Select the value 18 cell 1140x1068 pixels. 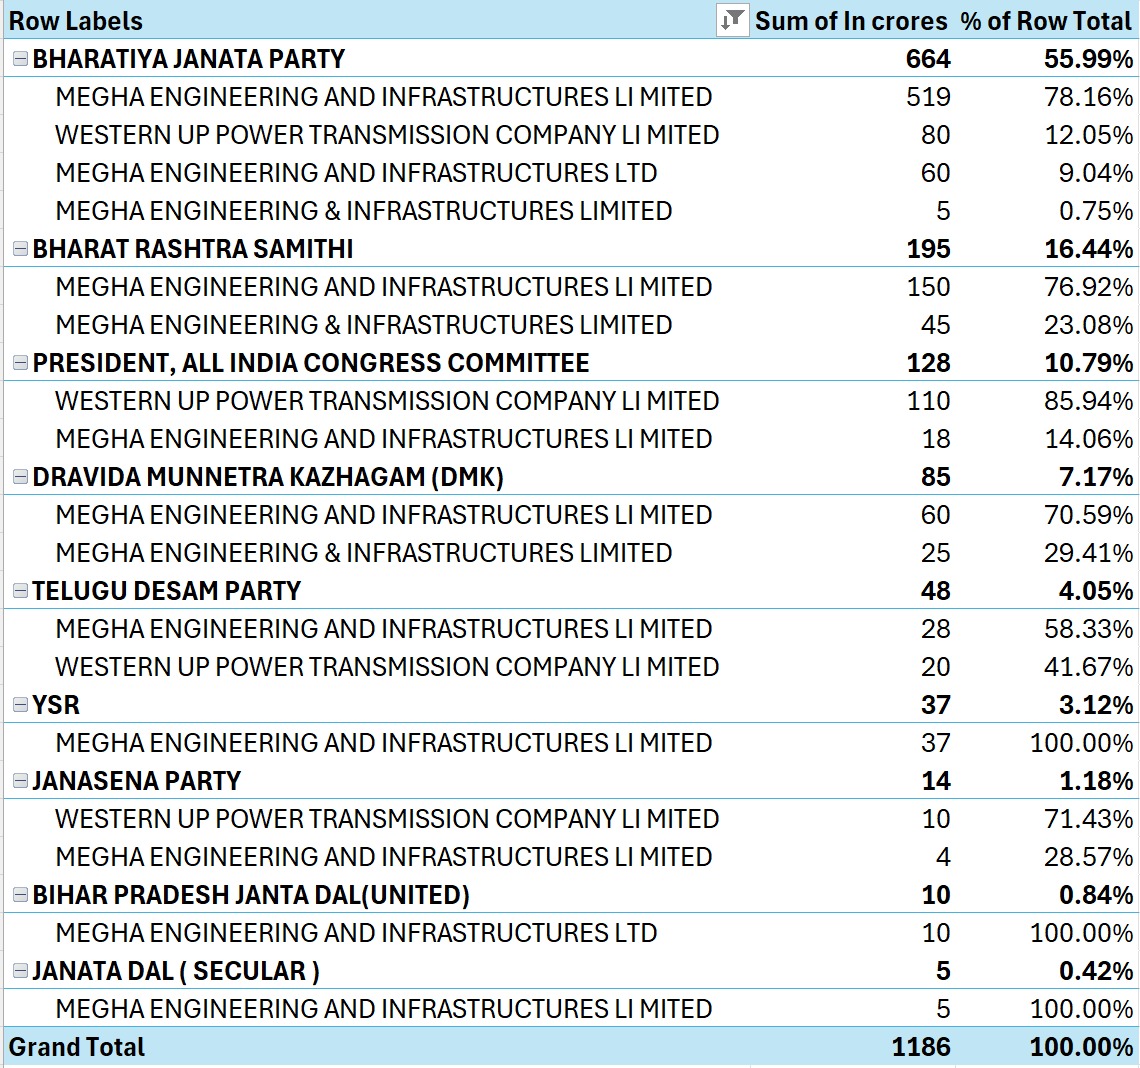[936, 439]
